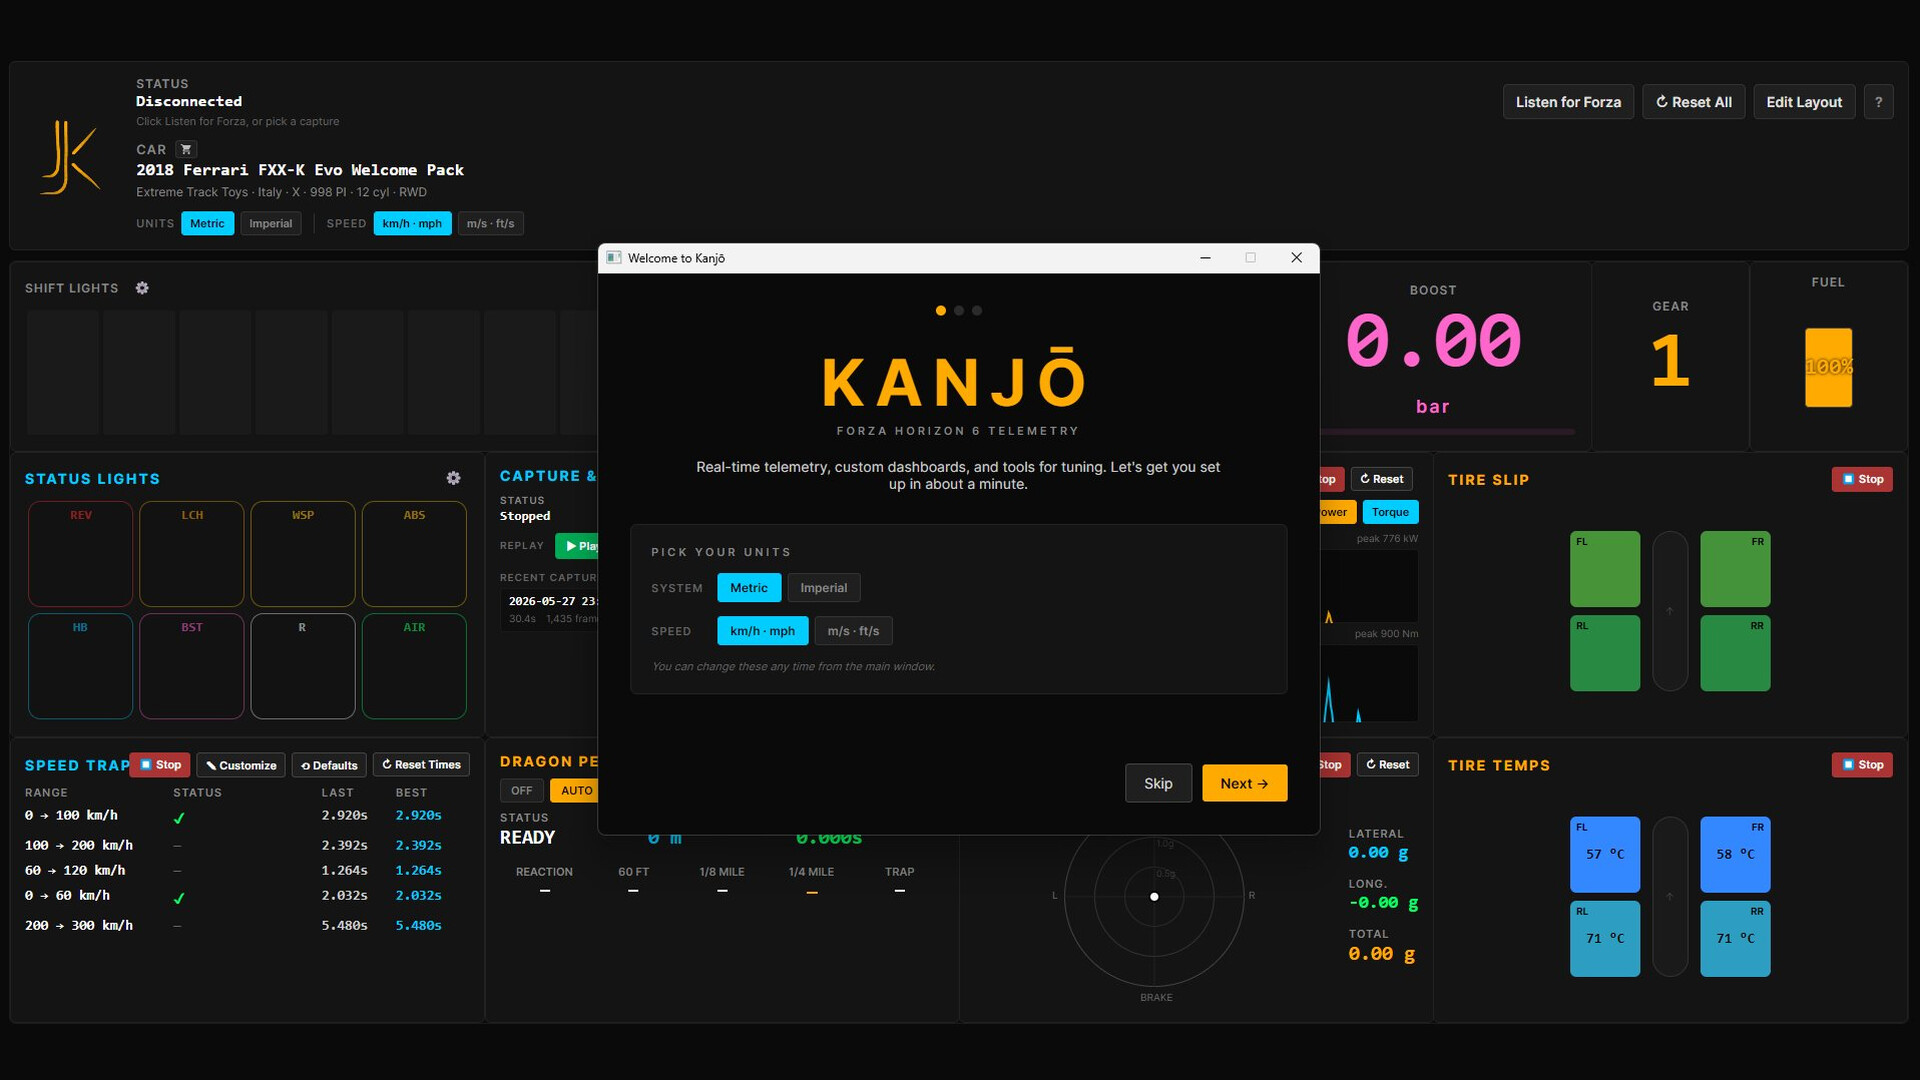Skip the welcome setup
1920x1080 pixels.
1158,783
